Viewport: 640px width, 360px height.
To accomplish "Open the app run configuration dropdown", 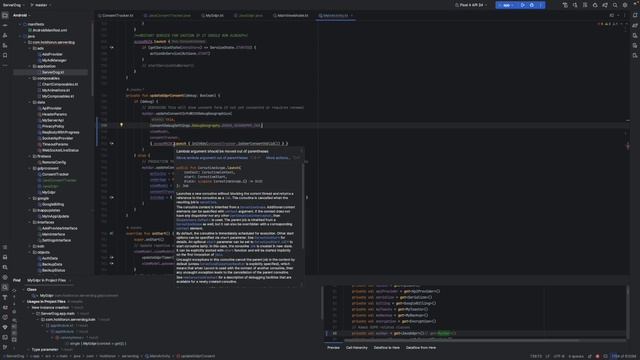I will pos(507,5).
